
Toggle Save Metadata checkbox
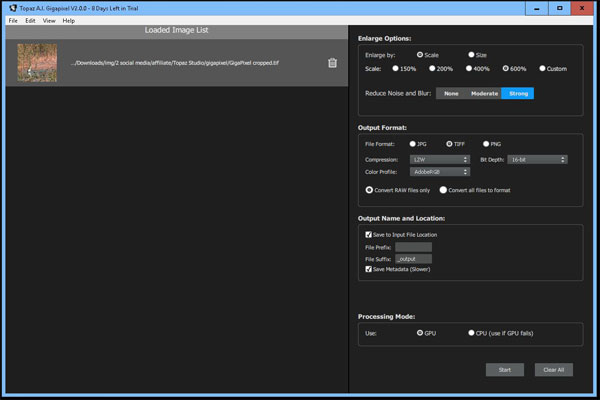[369, 269]
